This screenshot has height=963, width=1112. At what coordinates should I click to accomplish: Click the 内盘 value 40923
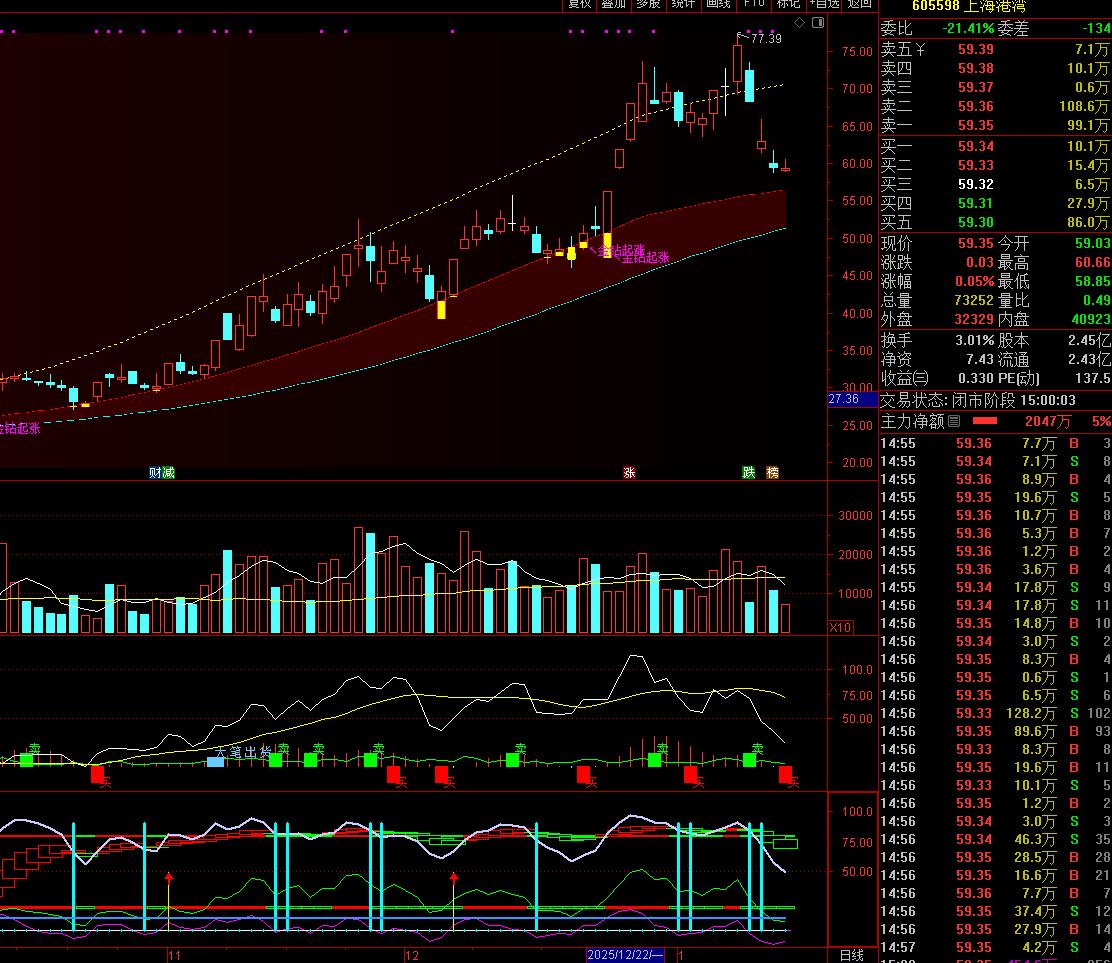click(1091, 320)
